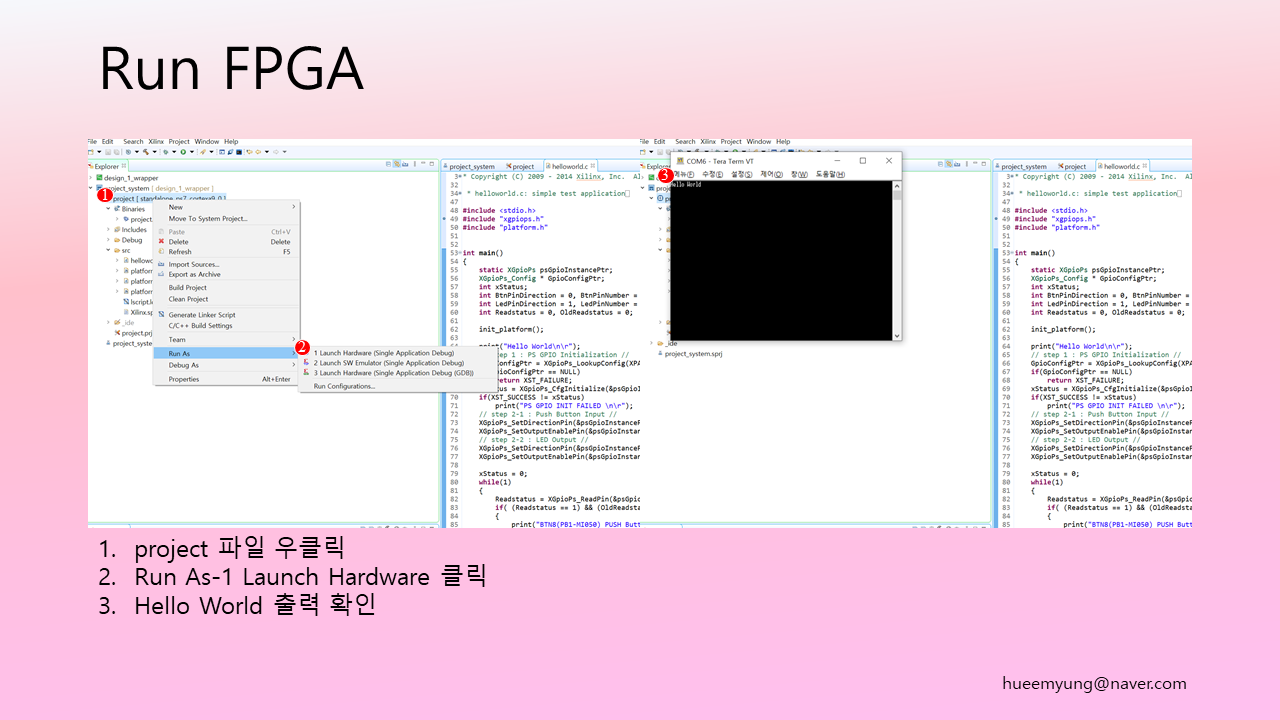Image resolution: width=1280 pixels, height=720 pixels.
Task: Expand the Includes folder arrow
Action: point(108,229)
